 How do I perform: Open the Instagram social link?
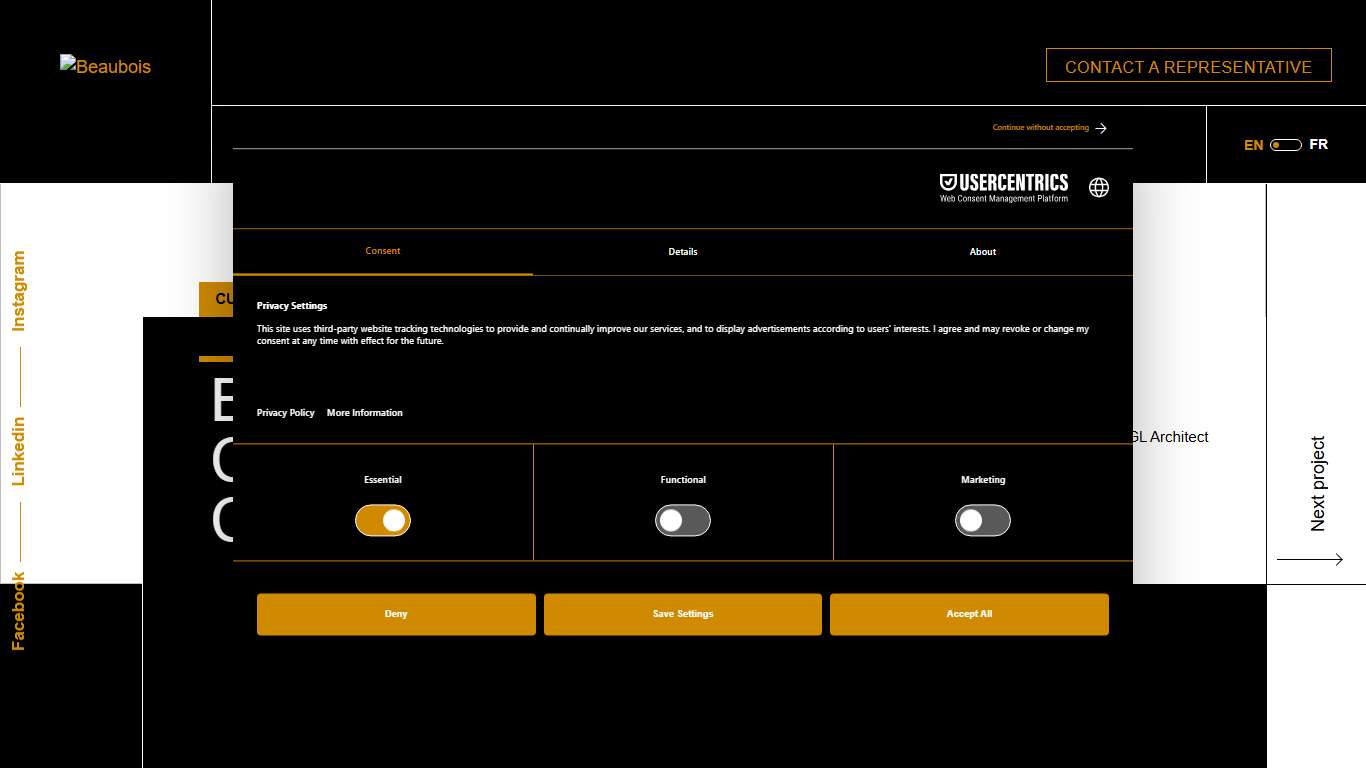(18, 291)
